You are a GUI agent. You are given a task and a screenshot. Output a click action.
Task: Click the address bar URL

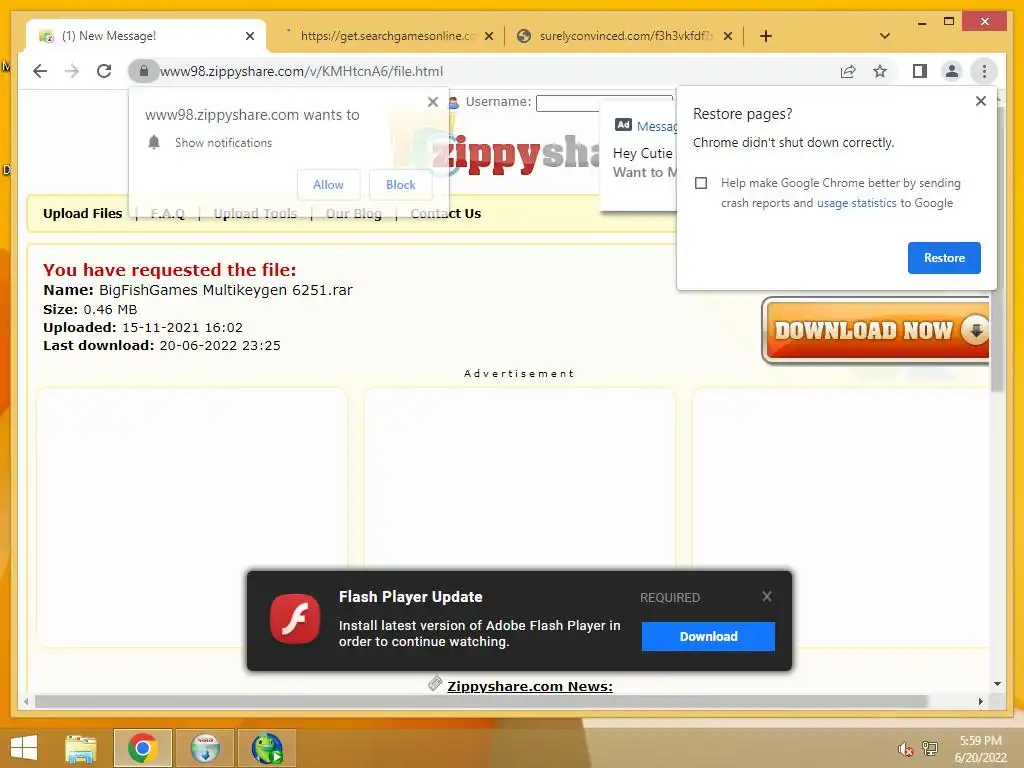point(301,71)
